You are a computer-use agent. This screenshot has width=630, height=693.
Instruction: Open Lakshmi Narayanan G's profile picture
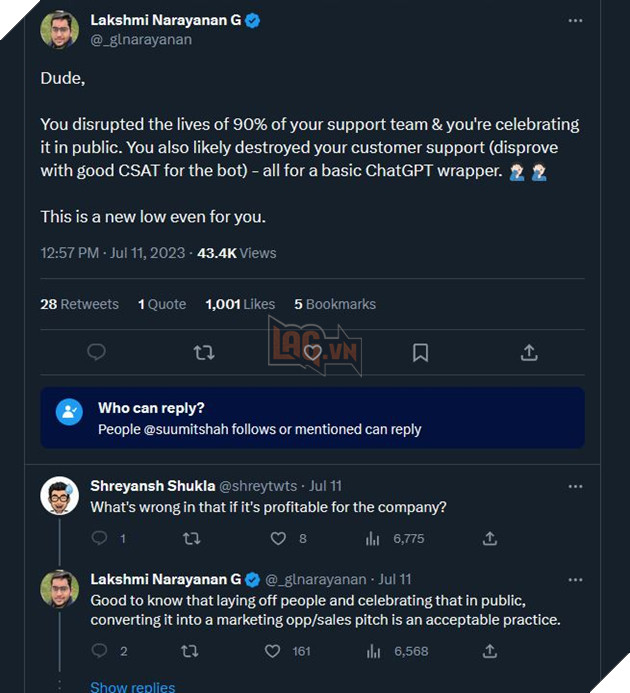point(60,30)
